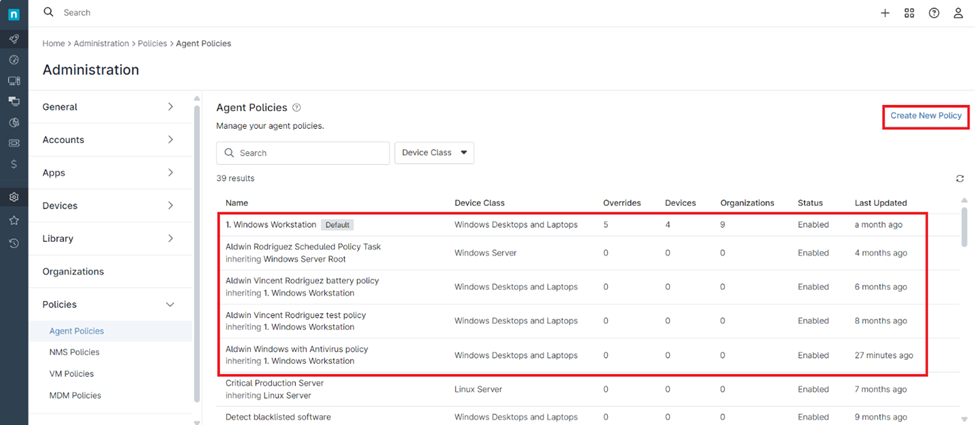This screenshot has height=425, width=975.
Task: Click the table's vertical scrollbar thumb
Action: [964, 227]
